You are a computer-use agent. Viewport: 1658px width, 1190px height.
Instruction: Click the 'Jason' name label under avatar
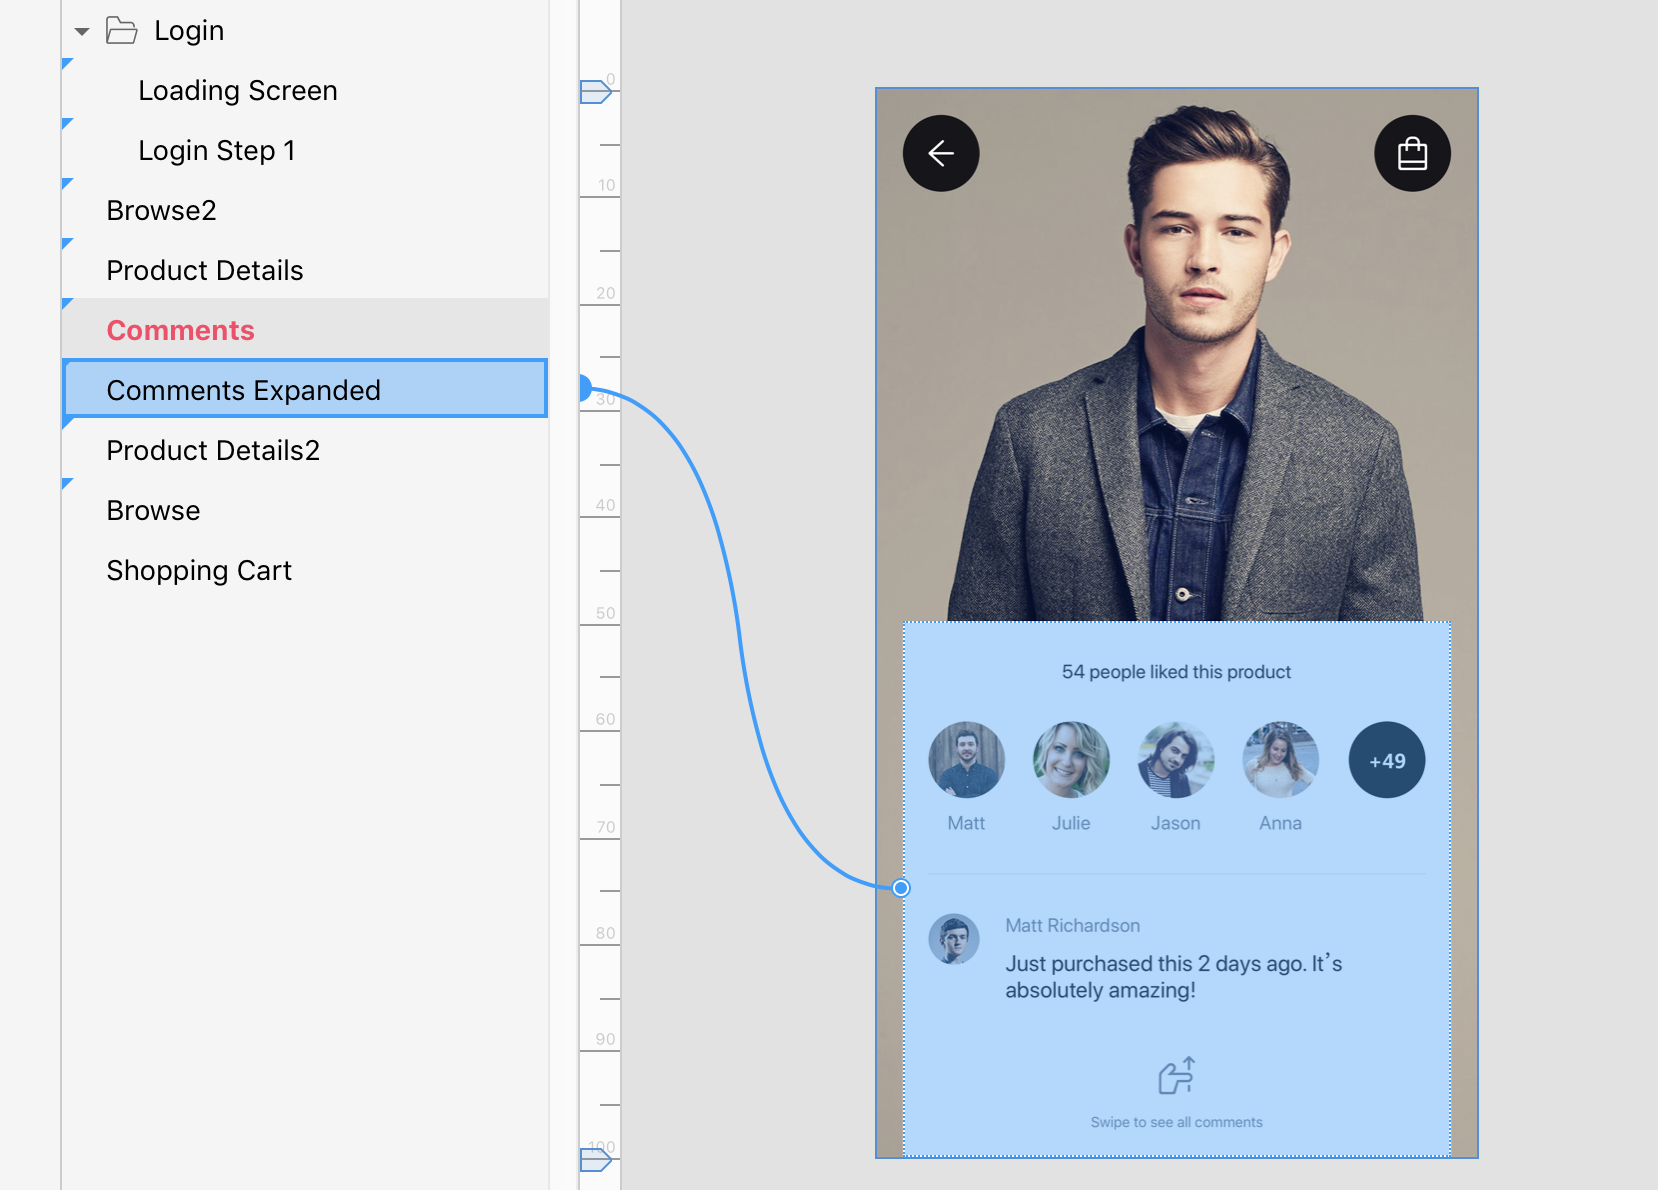pyautogui.click(x=1175, y=823)
